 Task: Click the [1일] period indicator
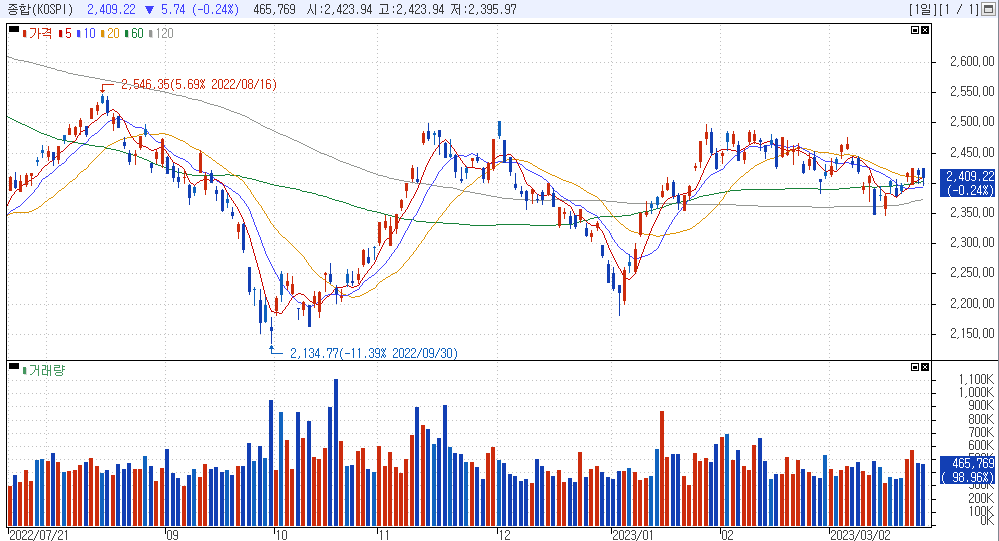click(x=923, y=10)
